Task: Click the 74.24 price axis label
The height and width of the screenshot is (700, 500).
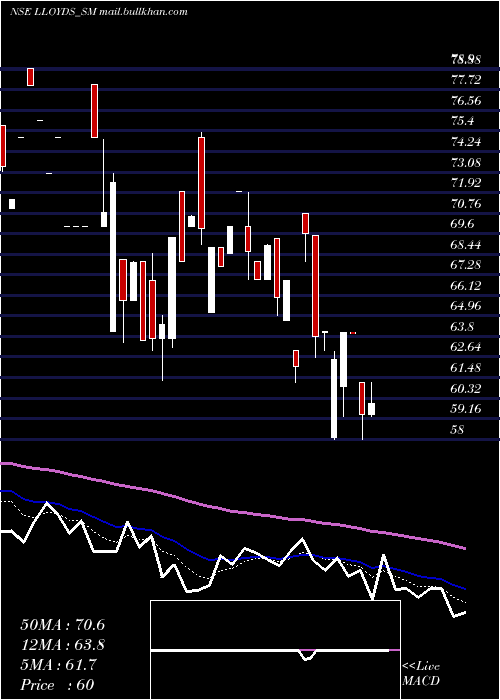Action: click(466, 142)
